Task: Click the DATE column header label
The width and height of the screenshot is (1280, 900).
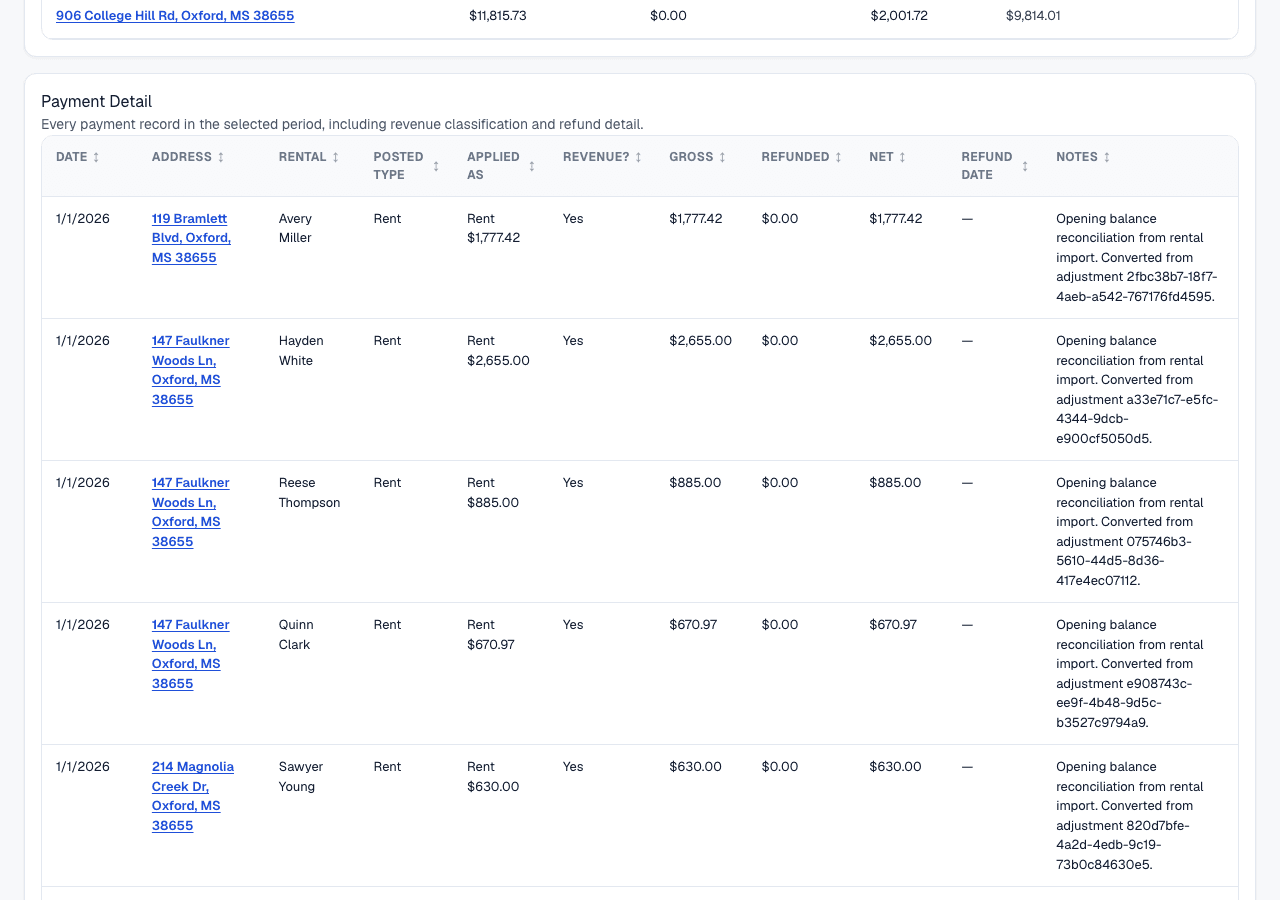Action: (x=72, y=157)
